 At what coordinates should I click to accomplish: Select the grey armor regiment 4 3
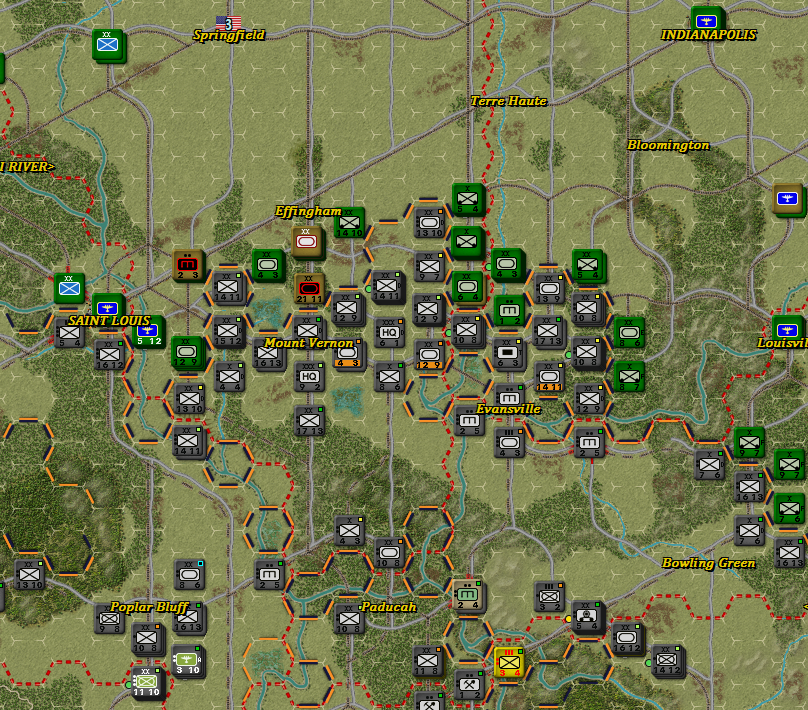[x=509, y=443]
